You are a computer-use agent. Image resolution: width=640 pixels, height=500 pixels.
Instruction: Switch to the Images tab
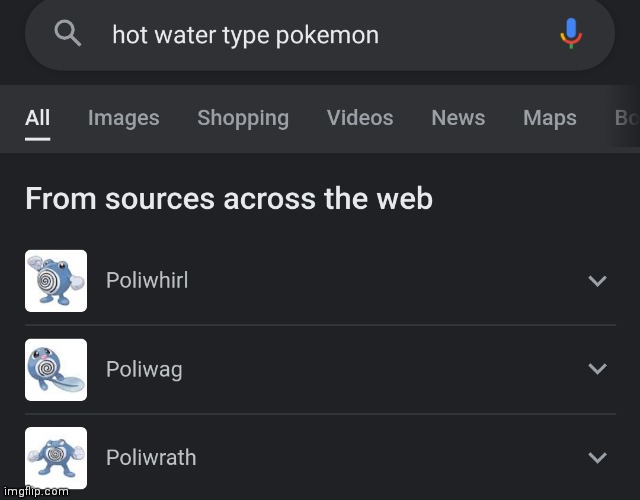(123, 118)
